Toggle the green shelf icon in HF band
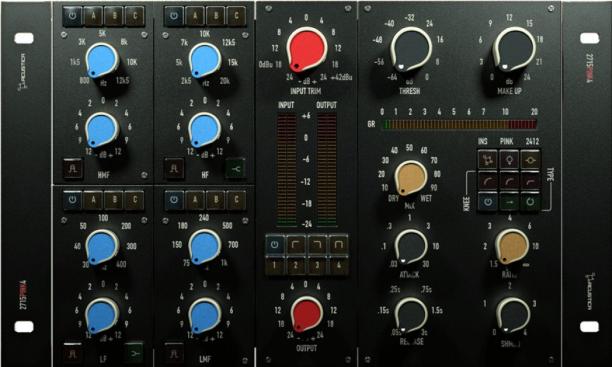The height and width of the screenshot is (367, 612). [236, 168]
